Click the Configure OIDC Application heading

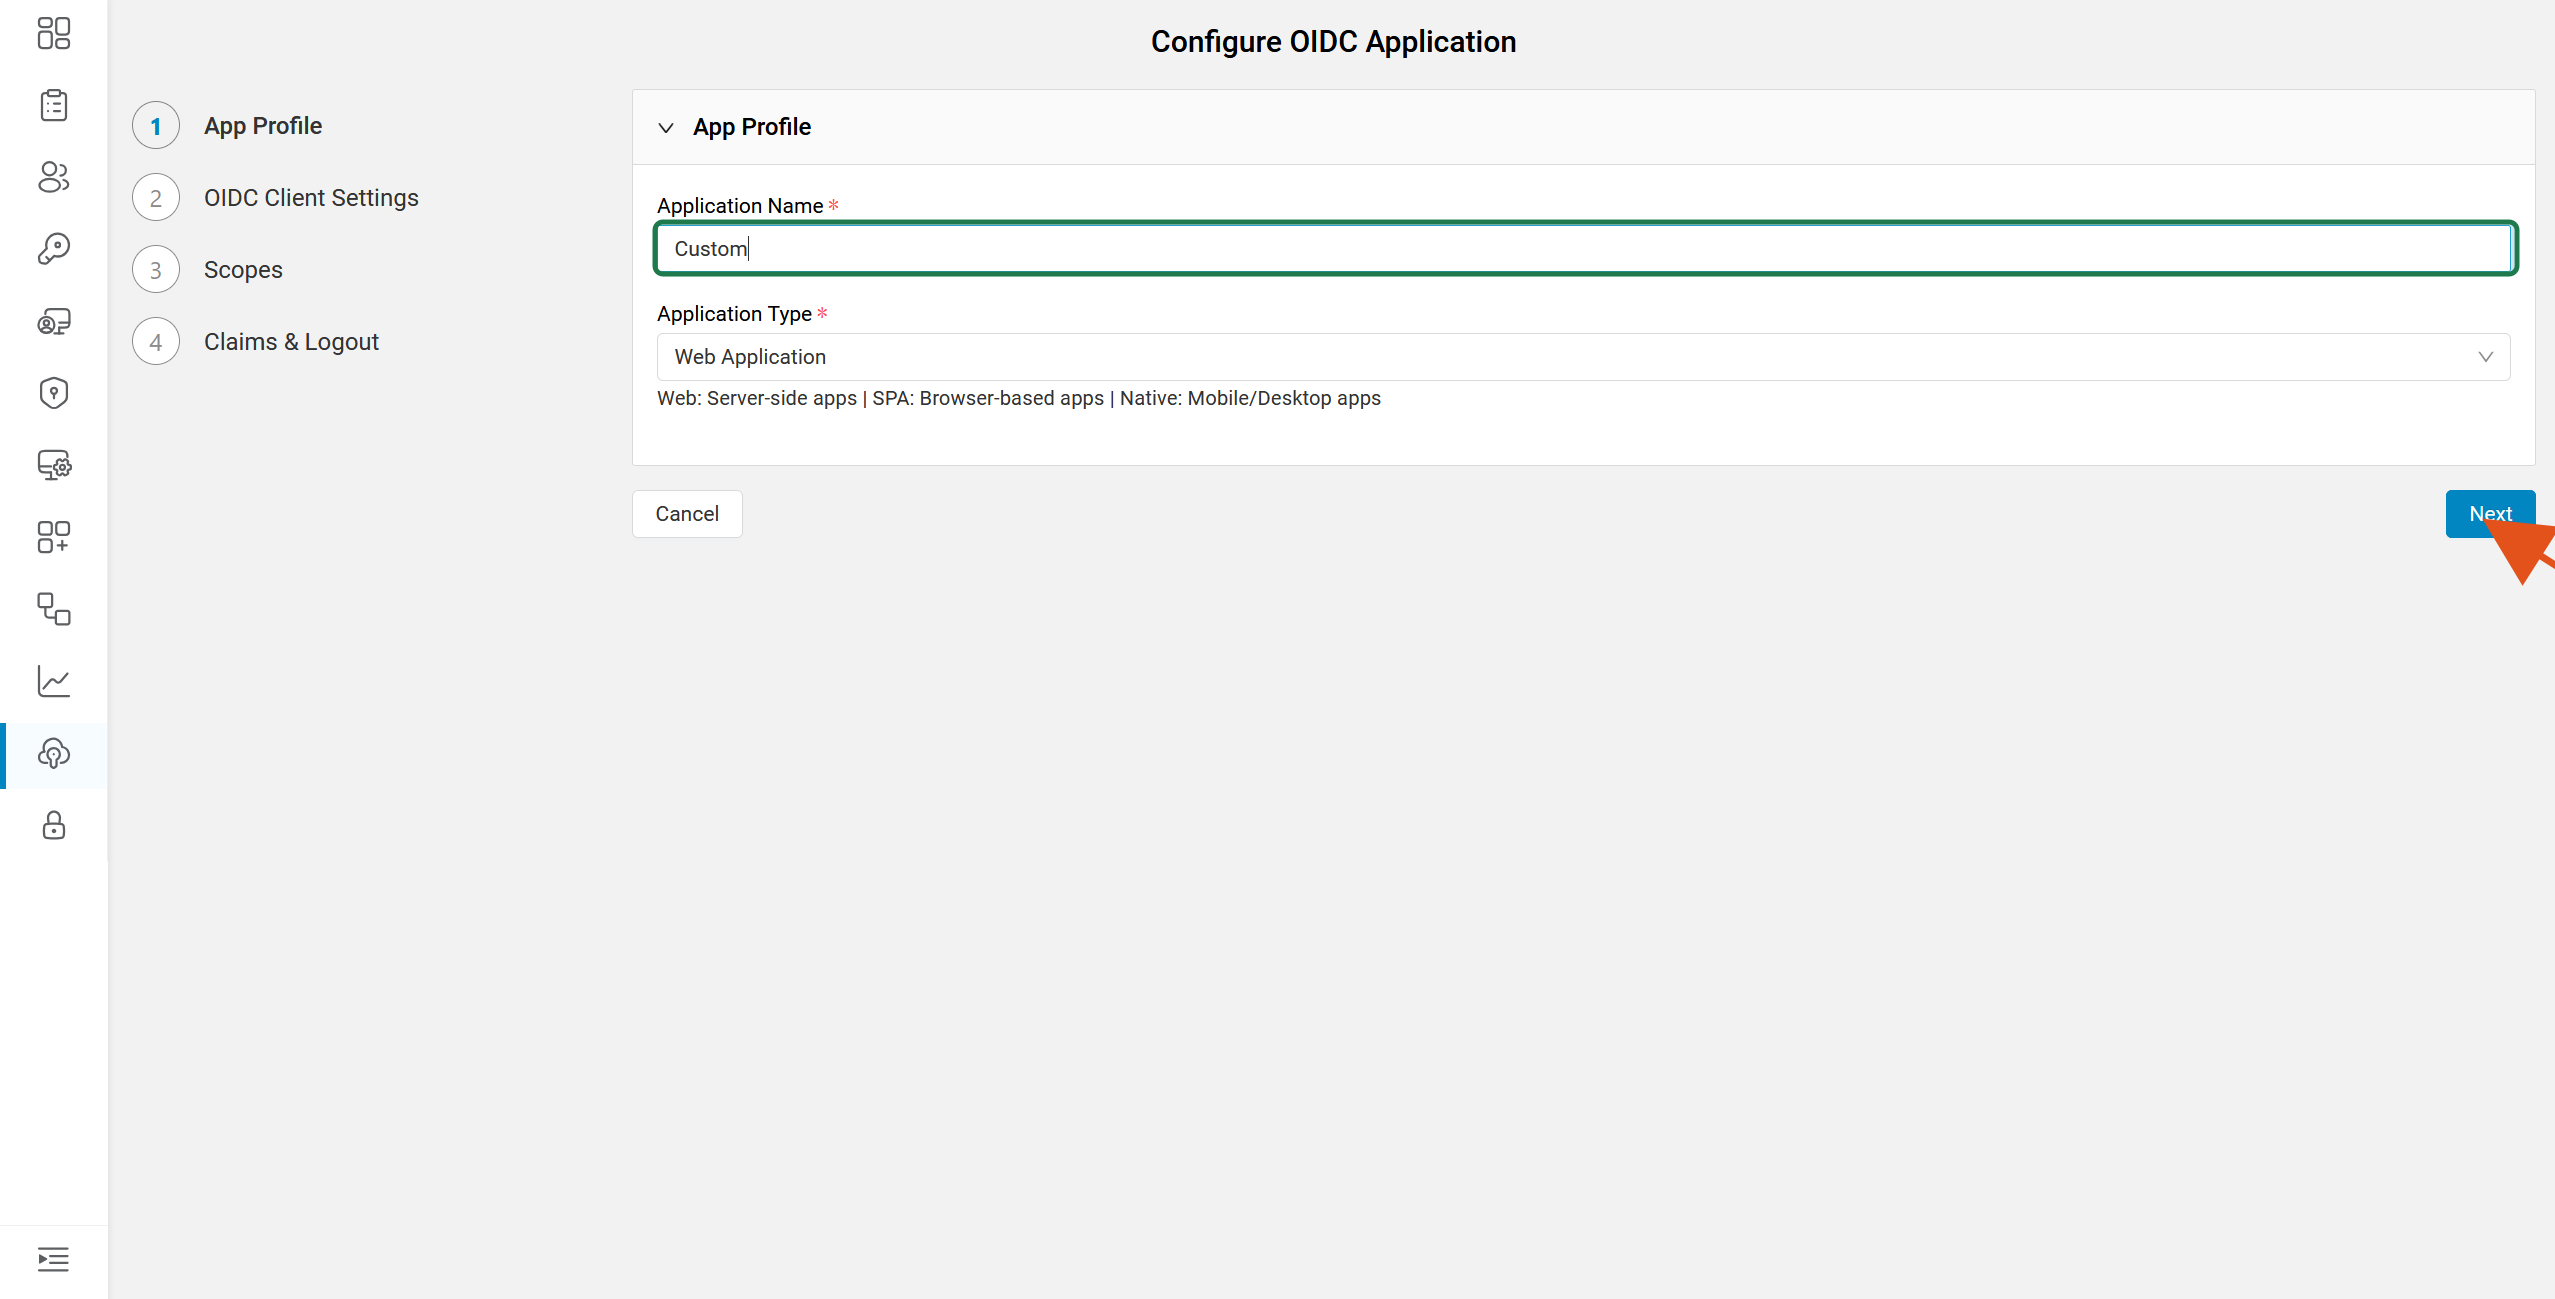click(1333, 42)
